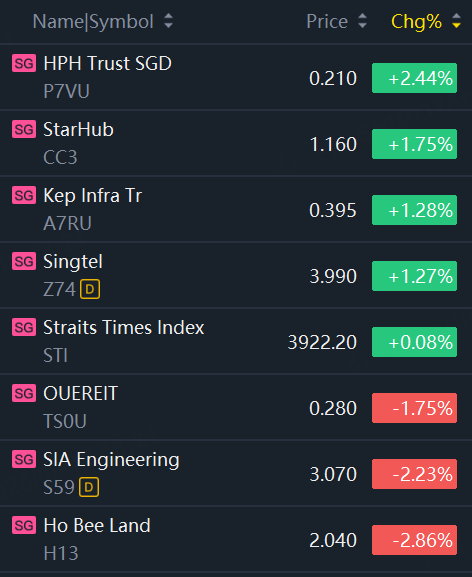This screenshot has width=472, height=577.
Task: Toggle Chg% sort order arrow icon
Action: [456, 21]
